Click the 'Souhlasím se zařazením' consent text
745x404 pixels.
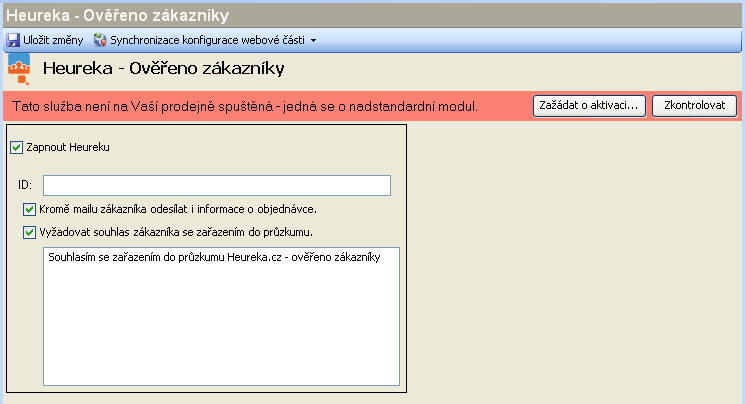214,257
